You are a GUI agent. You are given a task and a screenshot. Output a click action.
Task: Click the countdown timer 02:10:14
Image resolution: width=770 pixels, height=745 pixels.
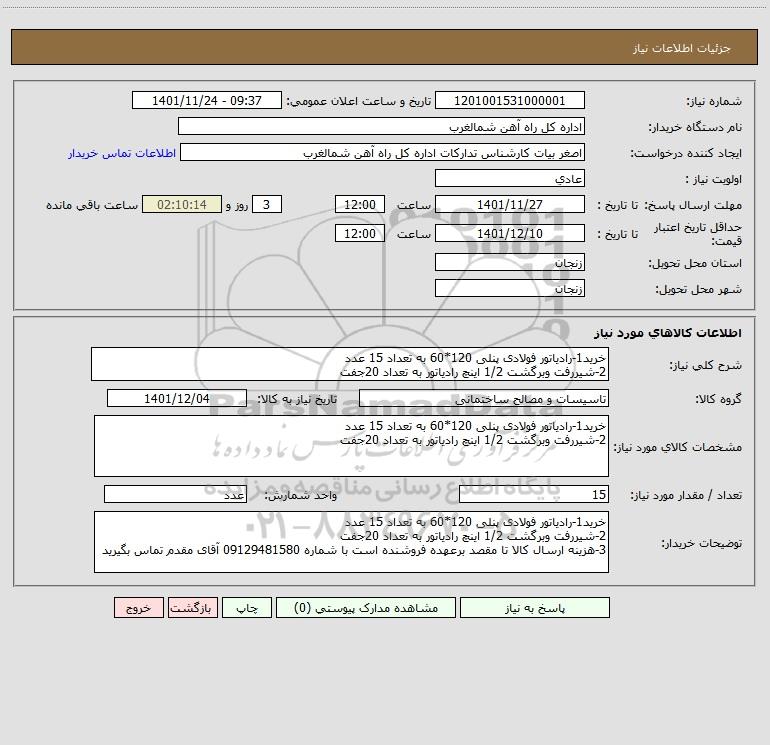(182, 204)
